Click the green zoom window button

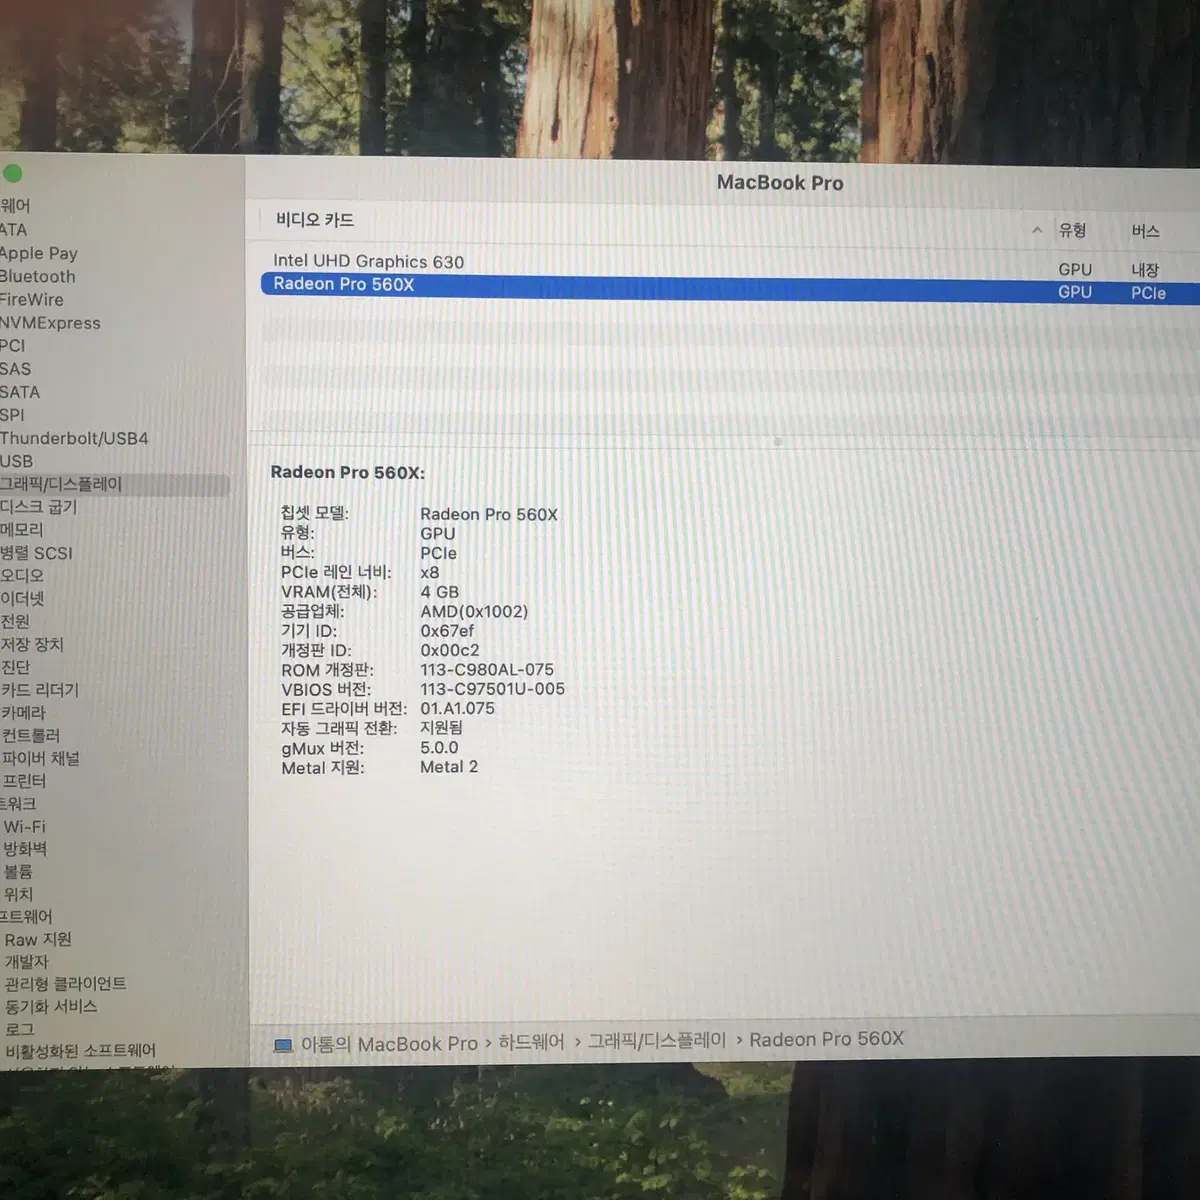click(12, 174)
